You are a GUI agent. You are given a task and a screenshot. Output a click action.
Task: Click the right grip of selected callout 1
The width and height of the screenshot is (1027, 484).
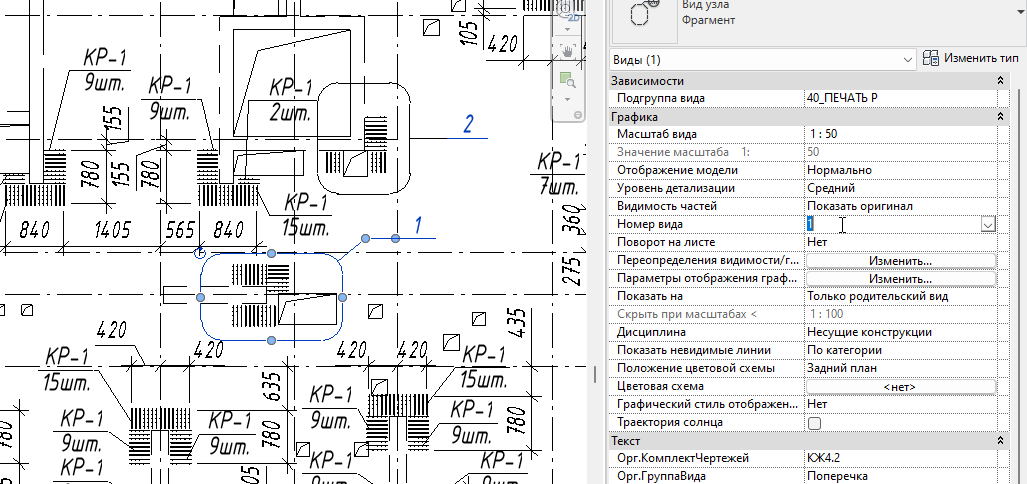coord(343,297)
